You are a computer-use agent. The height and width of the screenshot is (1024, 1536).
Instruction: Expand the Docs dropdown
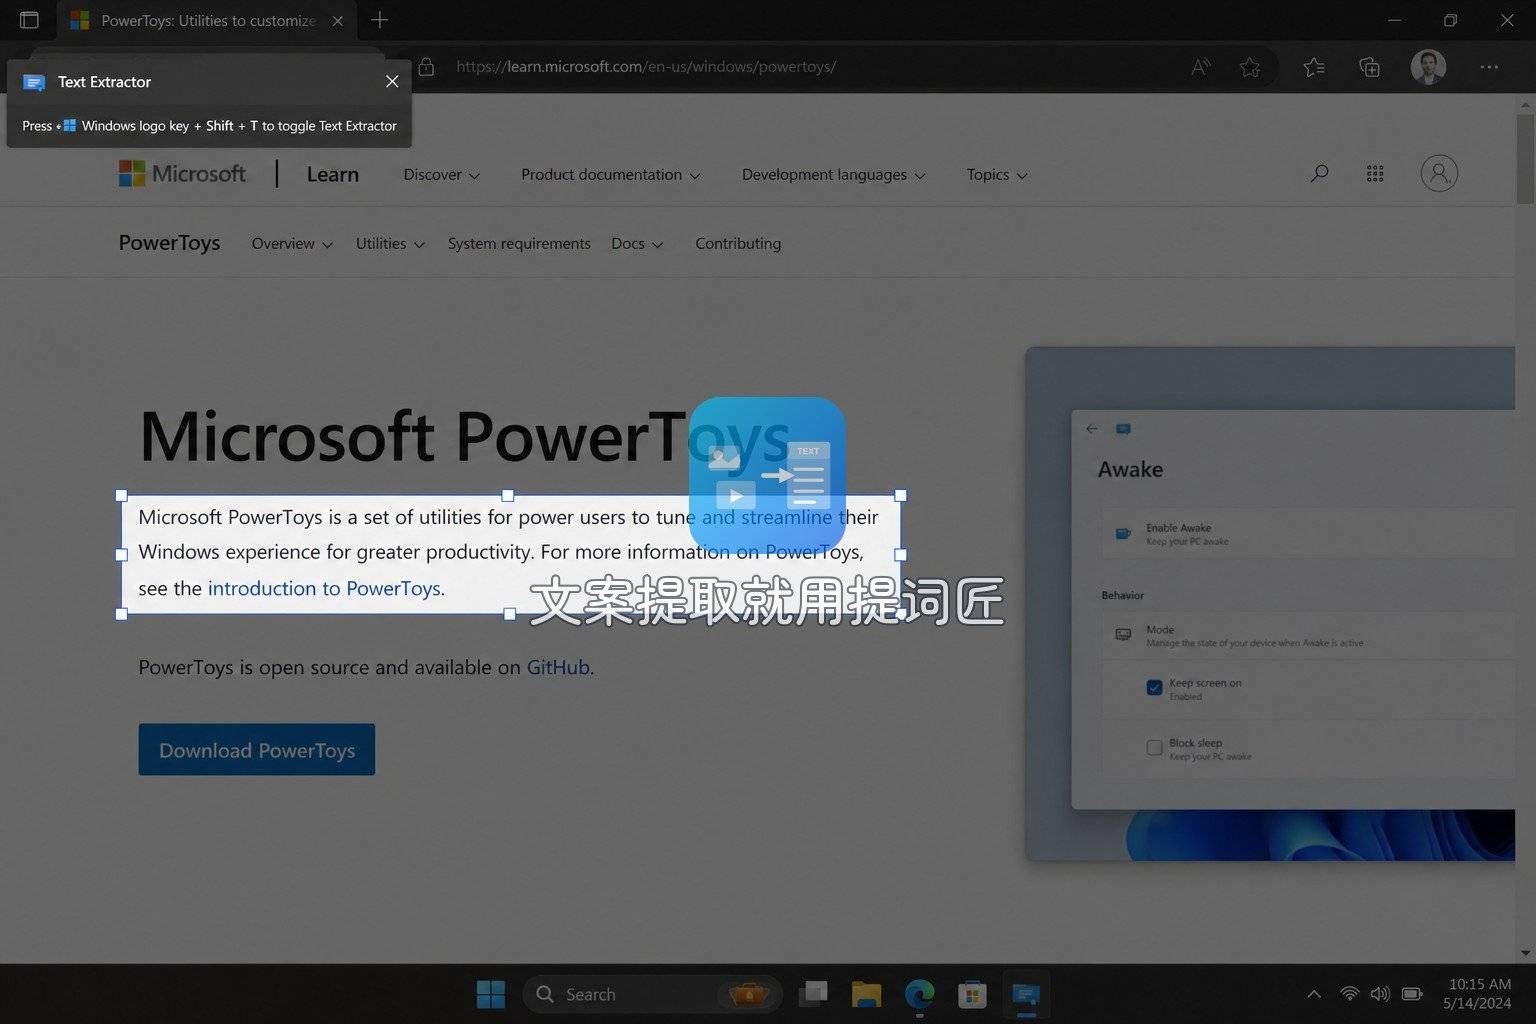point(637,243)
